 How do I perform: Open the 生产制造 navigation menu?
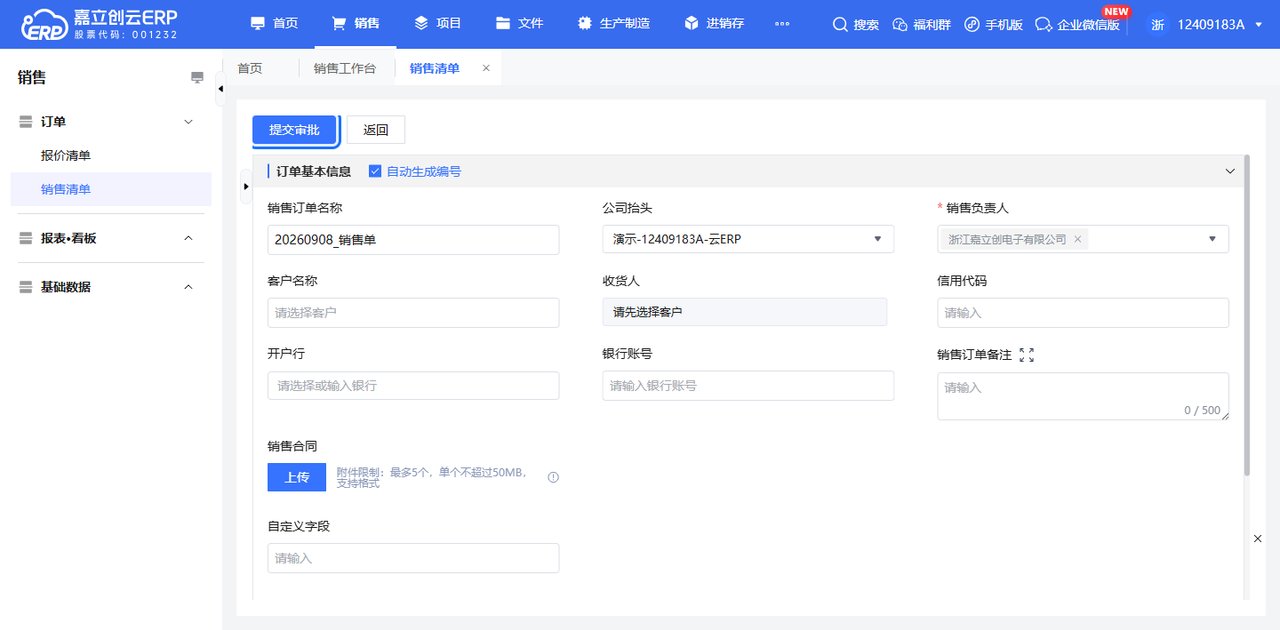coord(613,23)
